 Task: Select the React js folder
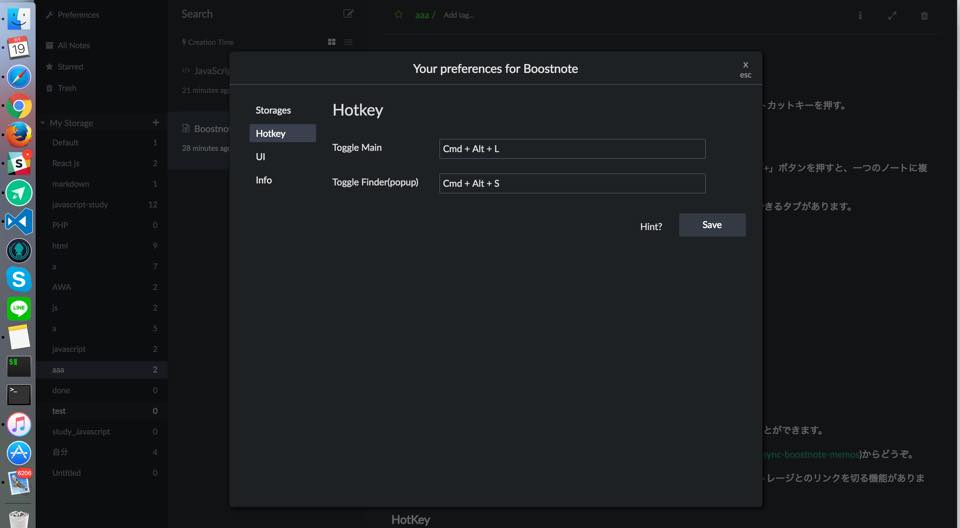pyautogui.click(x=102, y=164)
